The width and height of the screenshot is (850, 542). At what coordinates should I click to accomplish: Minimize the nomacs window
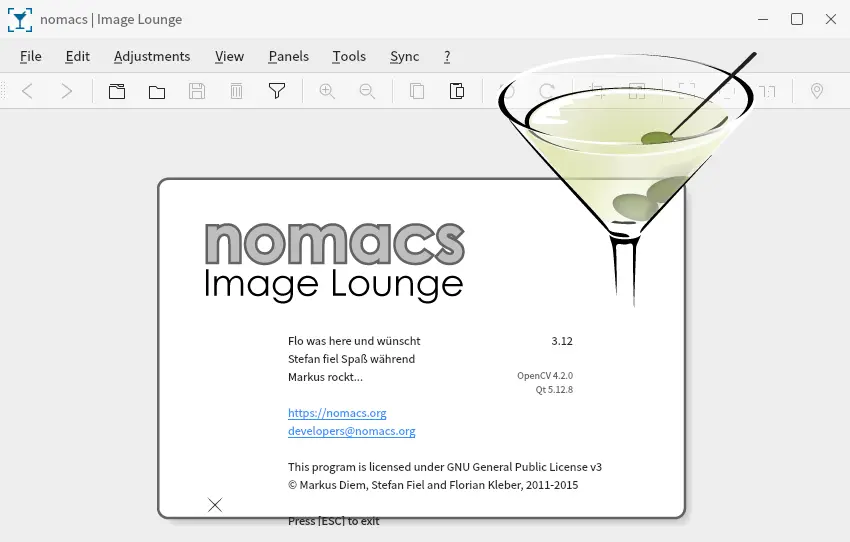[763, 20]
